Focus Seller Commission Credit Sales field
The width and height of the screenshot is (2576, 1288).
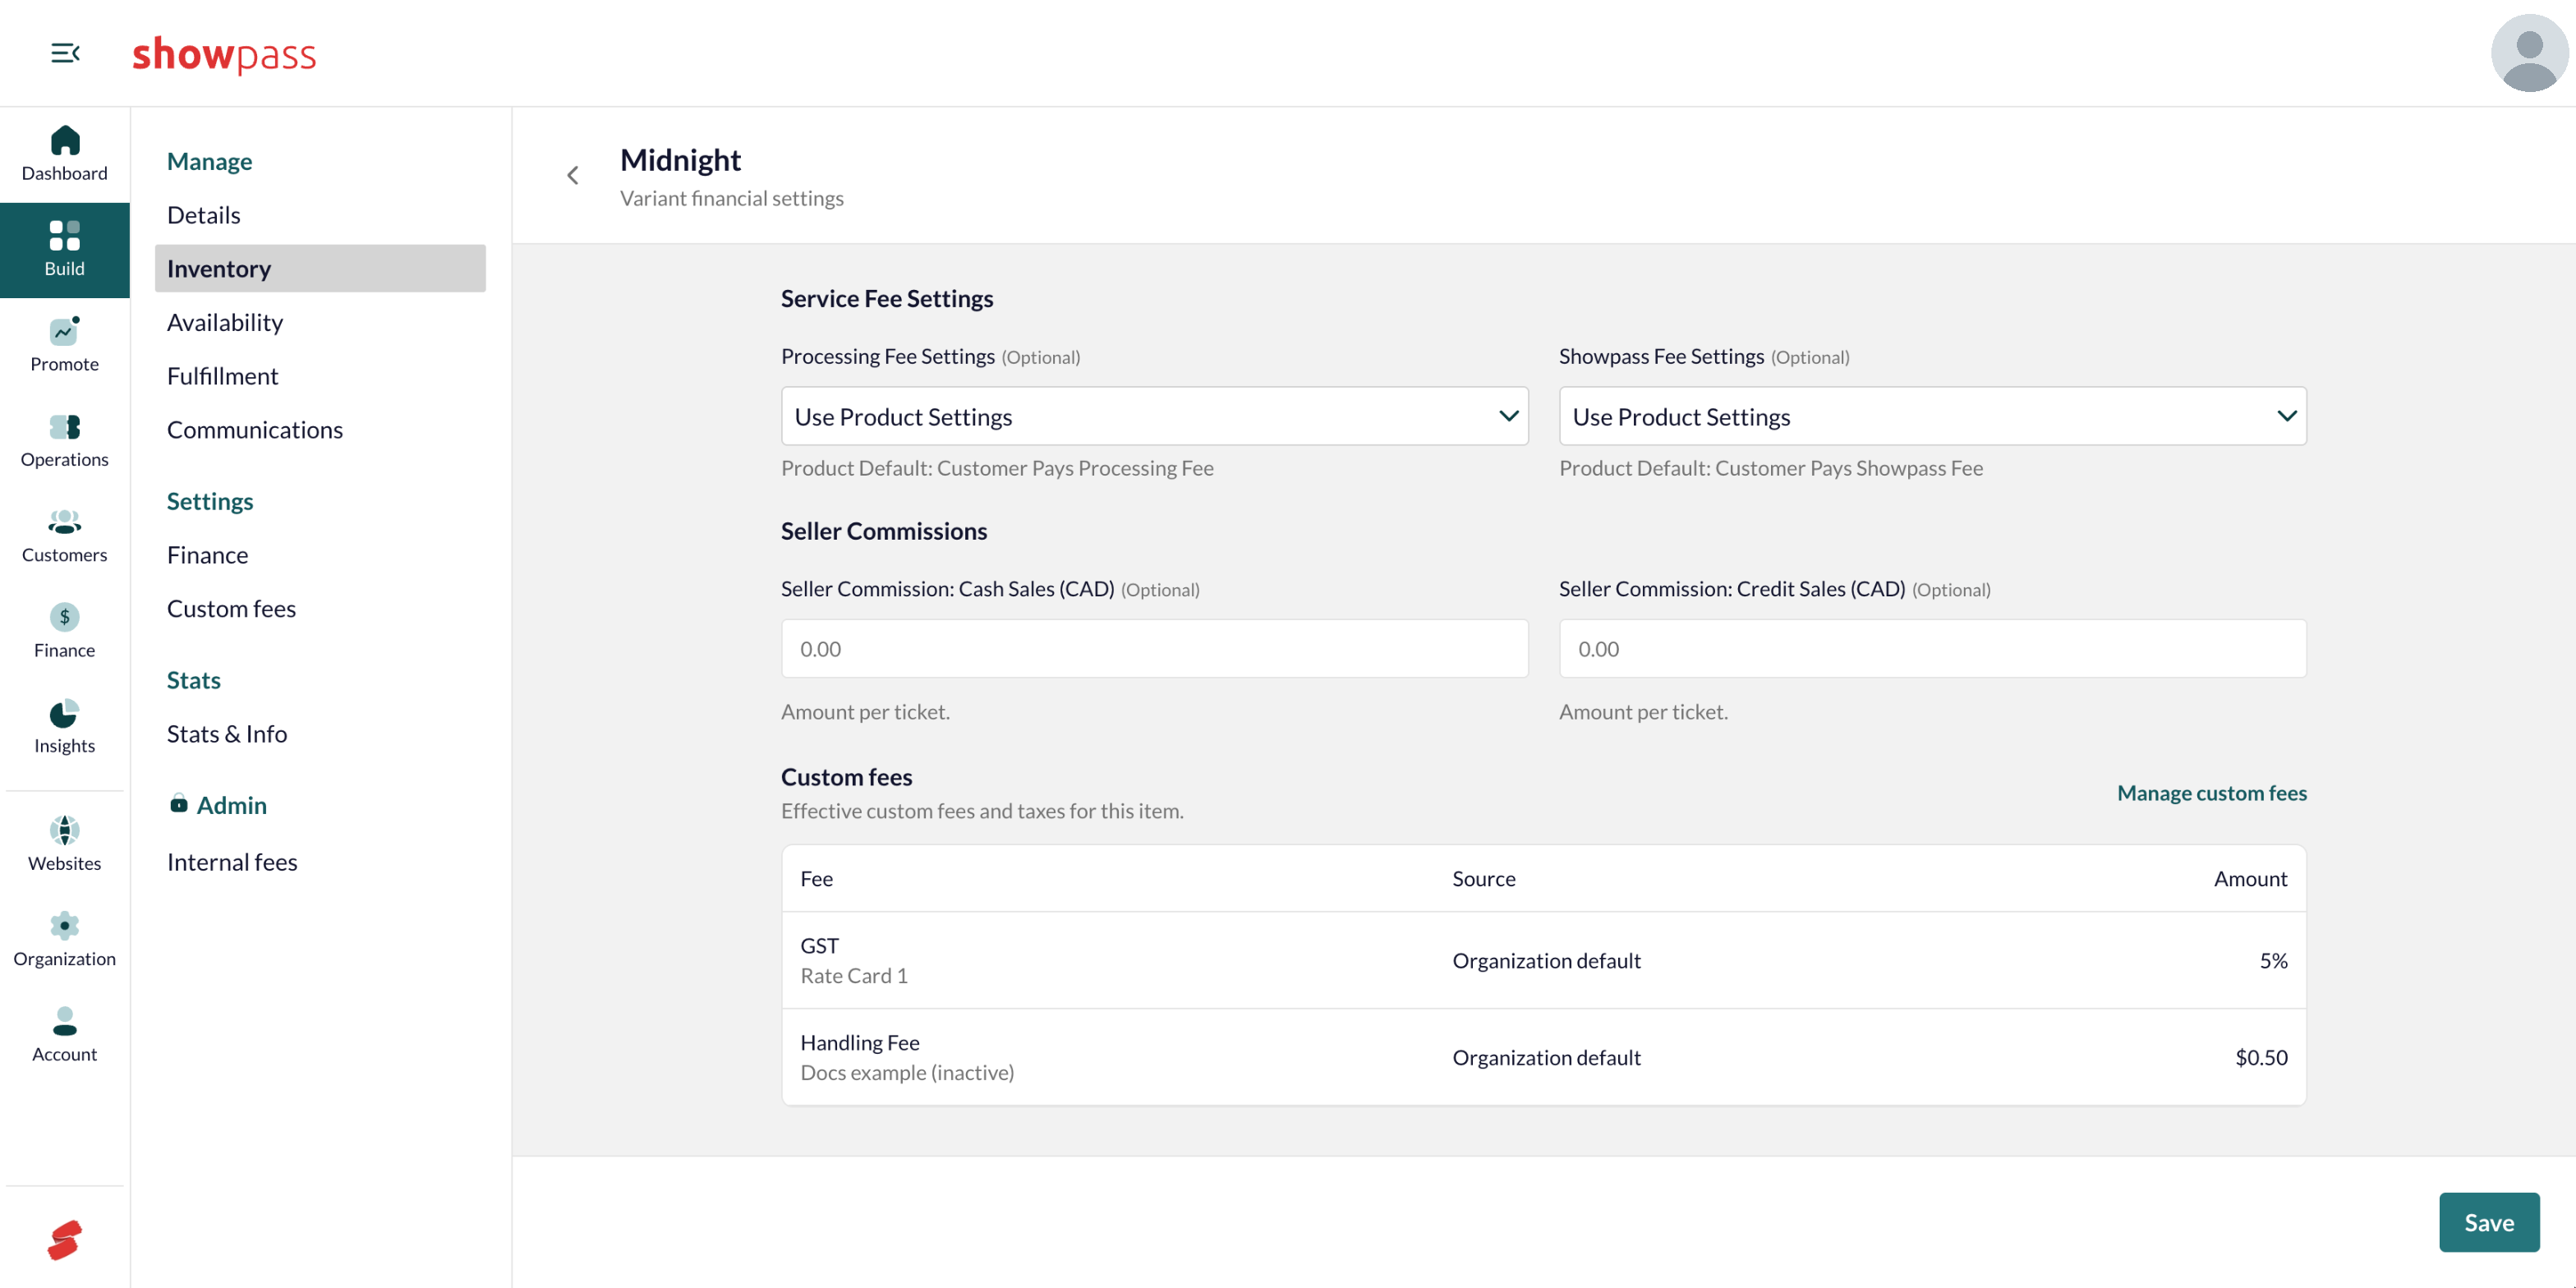pos(1932,649)
